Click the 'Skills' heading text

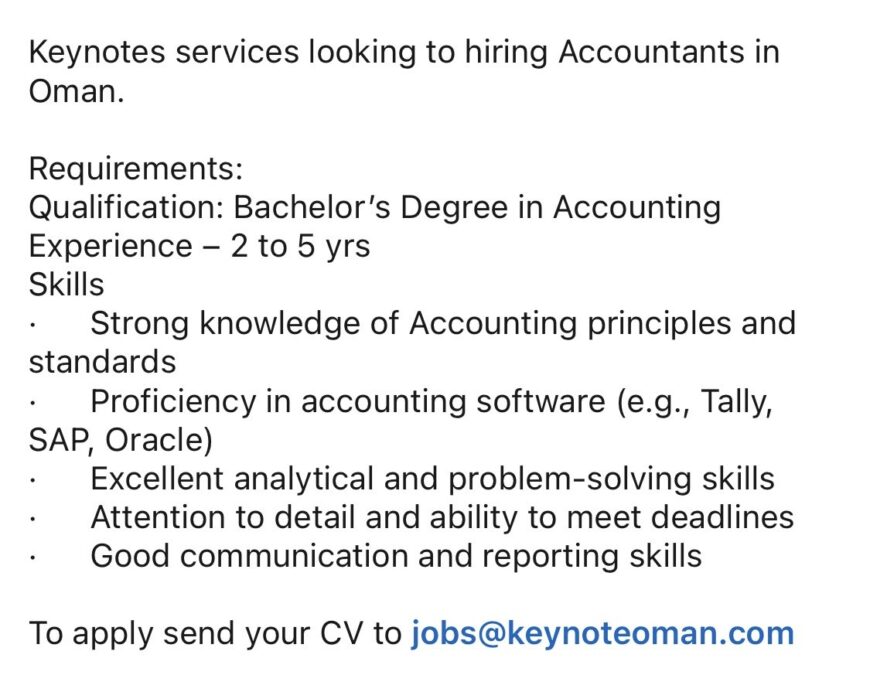67,285
